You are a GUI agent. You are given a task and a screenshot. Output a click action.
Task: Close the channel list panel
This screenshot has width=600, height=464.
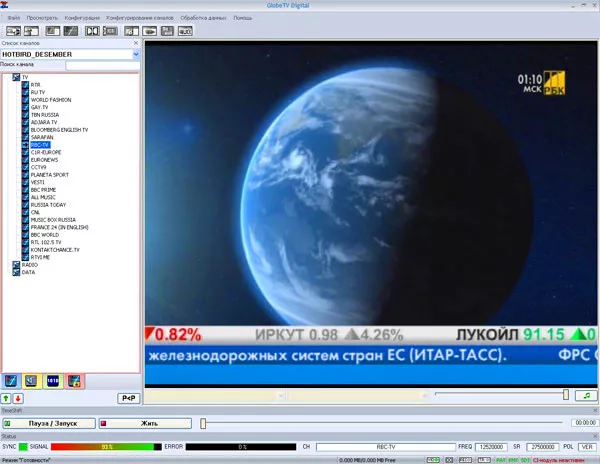click(136, 43)
